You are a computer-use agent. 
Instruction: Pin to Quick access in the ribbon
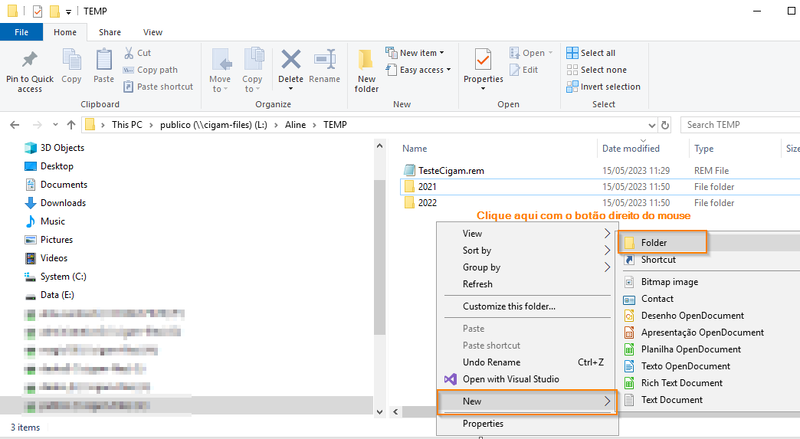point(30,71)
